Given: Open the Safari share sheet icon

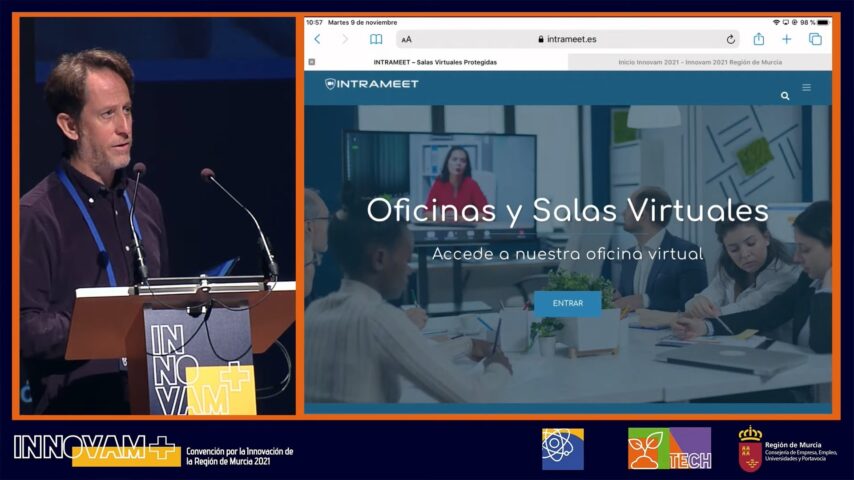Looking at the screenshot, I should (759, 39).
